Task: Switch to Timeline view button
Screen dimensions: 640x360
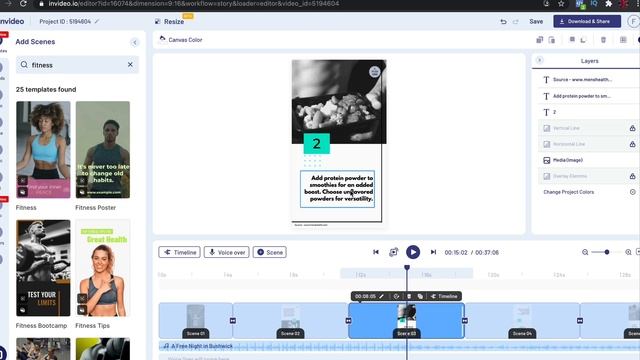Action: pos(180,252)
